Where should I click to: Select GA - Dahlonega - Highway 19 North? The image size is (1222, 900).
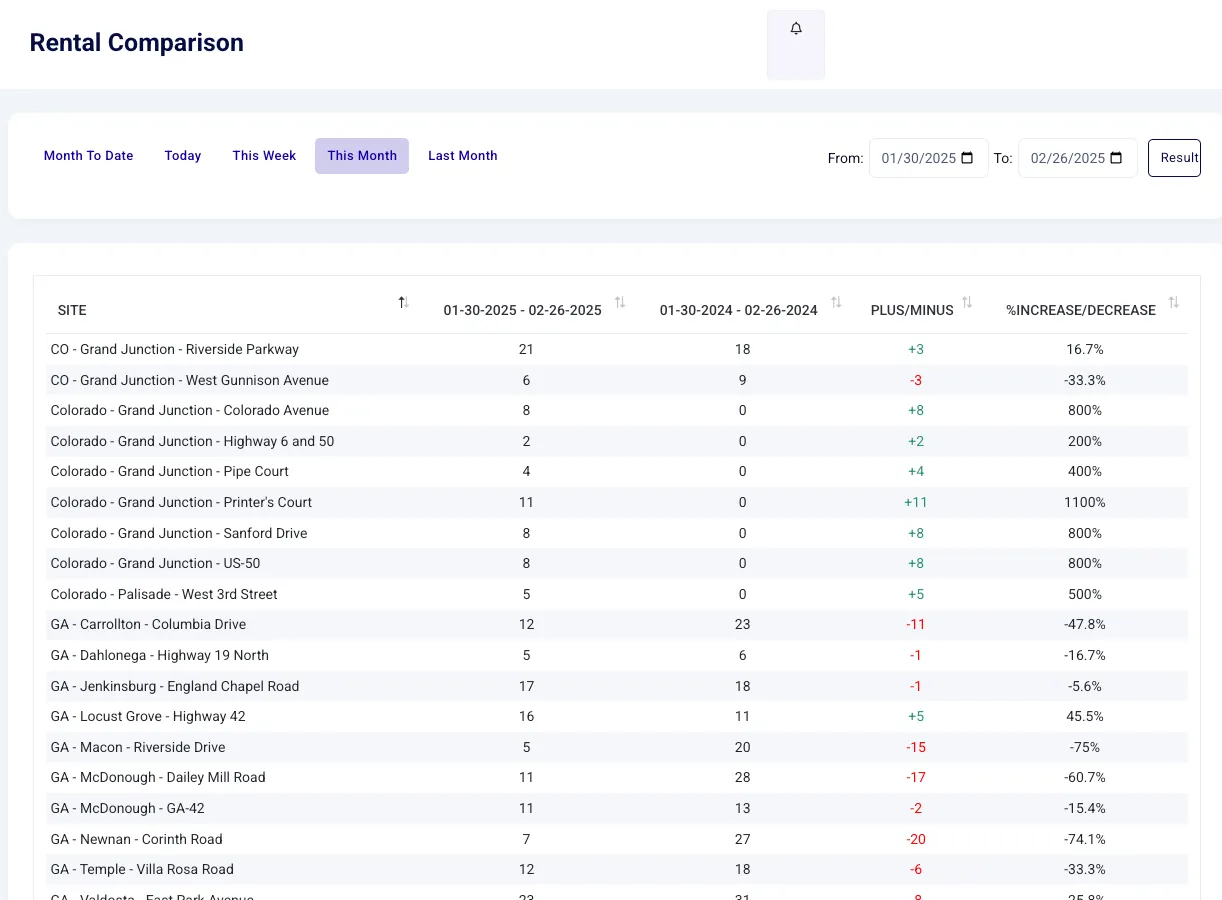point(159,655)
